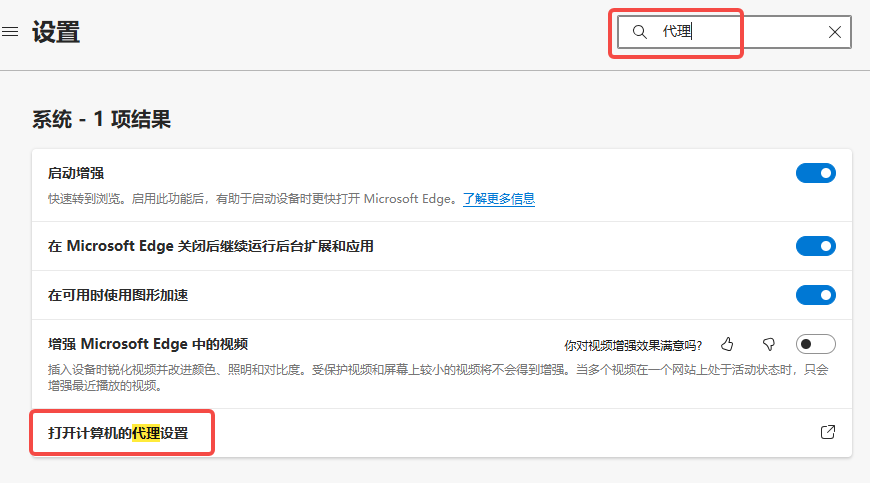
Task: Click the external link icon for proxy settings
Action: pyautogui.click(x=828, y=432)
